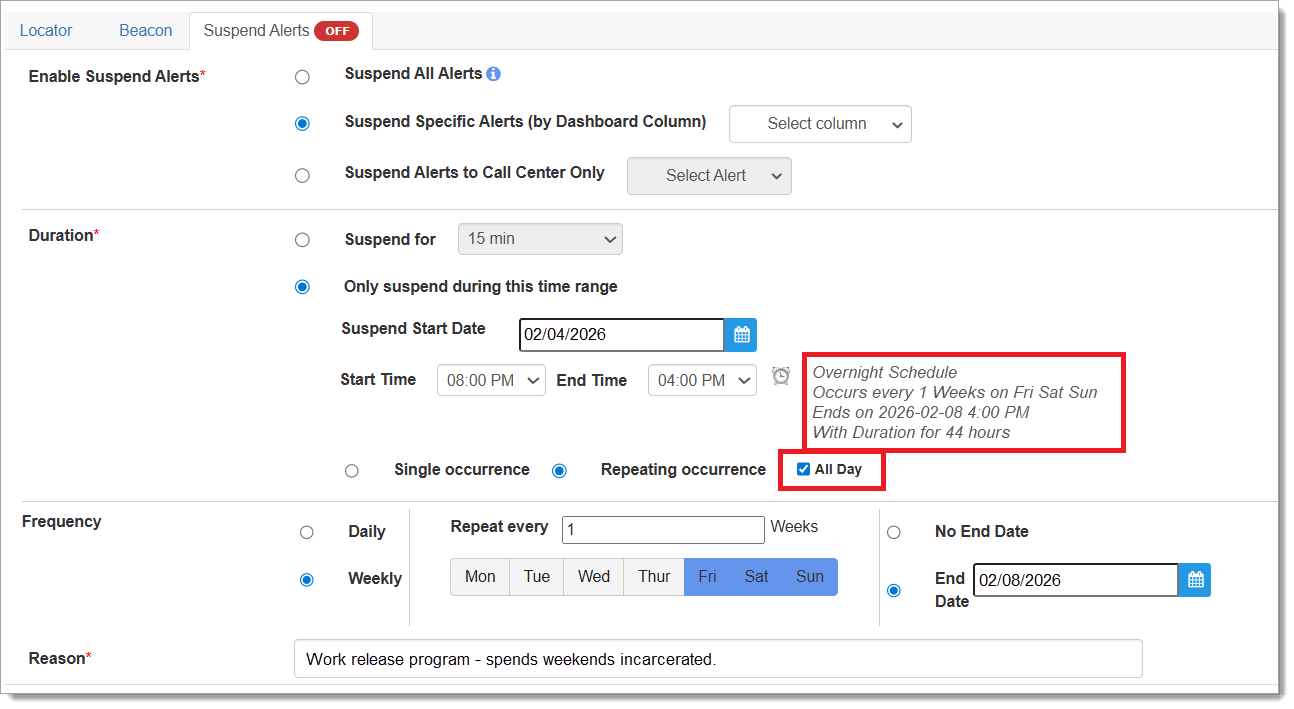The height and width of the screenshot is (709, 1294).
Task: Click the OFF badge on Suspend Alerts tab
Action: click(x=336, y=31)
